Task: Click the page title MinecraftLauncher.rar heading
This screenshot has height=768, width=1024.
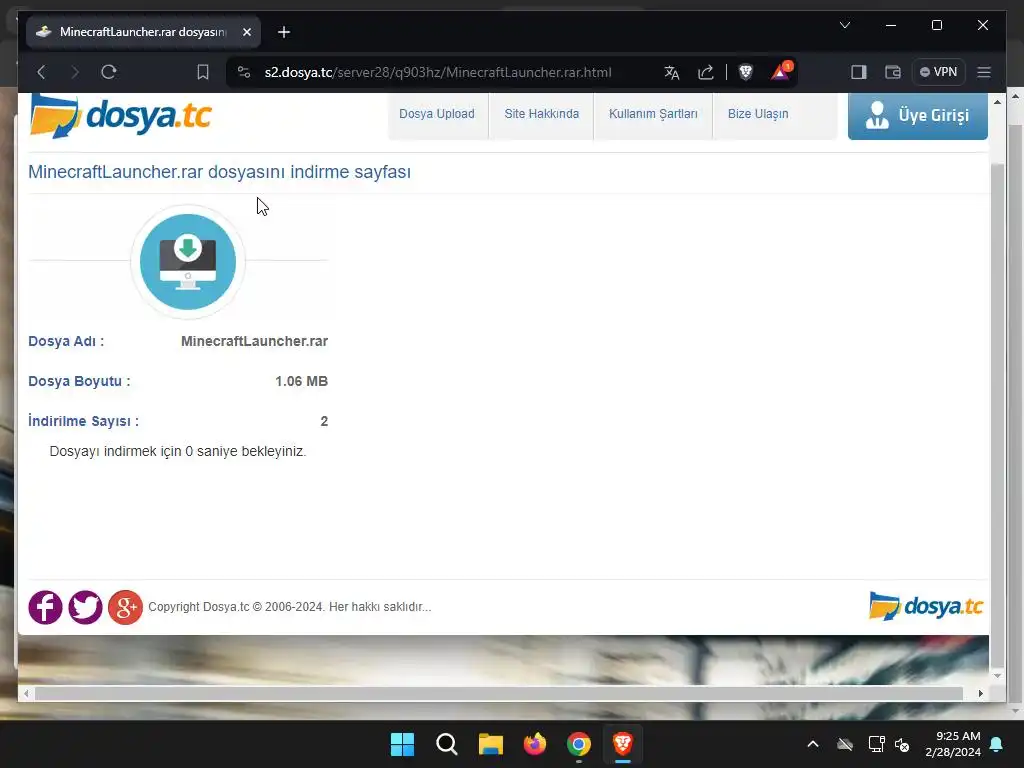Action: click(219, 172)
